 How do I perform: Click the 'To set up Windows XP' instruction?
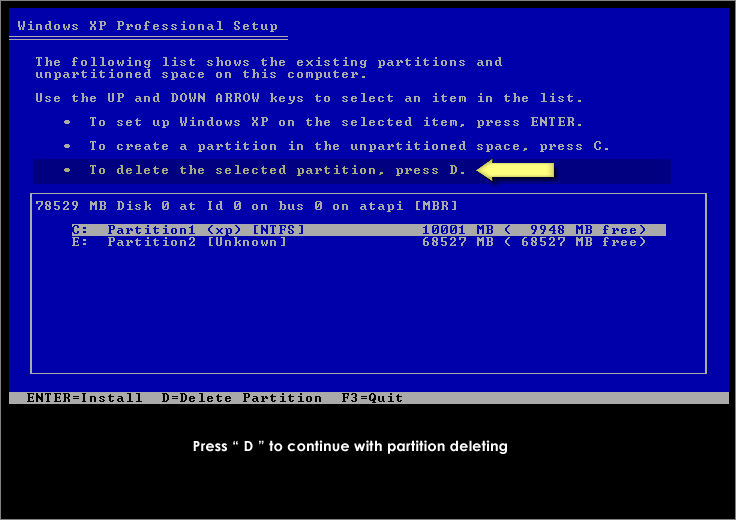336,122
